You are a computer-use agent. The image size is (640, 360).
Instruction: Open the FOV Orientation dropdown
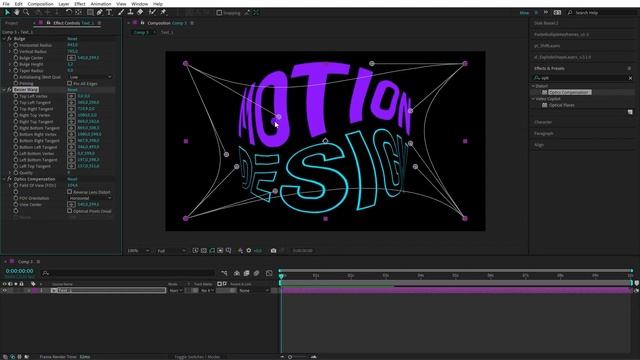pyautogui.click(x=90, y=198)
